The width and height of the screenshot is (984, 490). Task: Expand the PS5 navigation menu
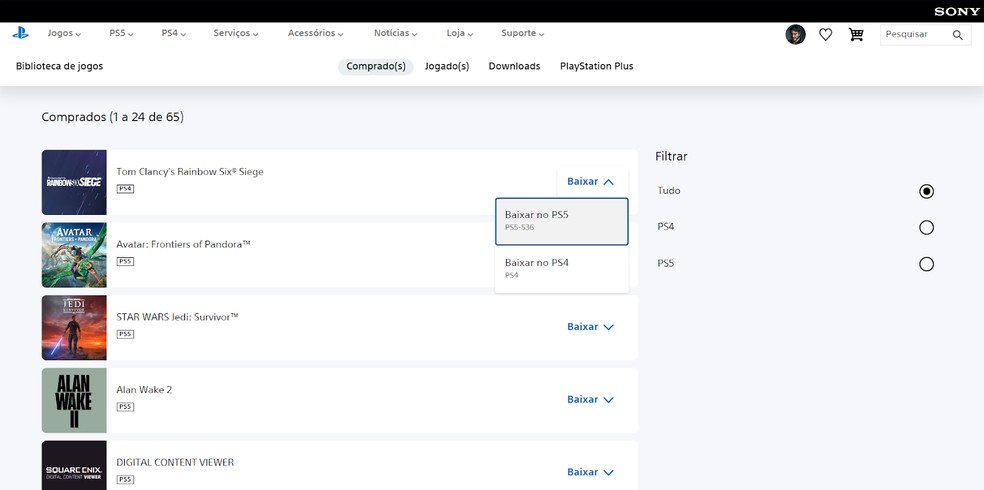tap(121, 33)
